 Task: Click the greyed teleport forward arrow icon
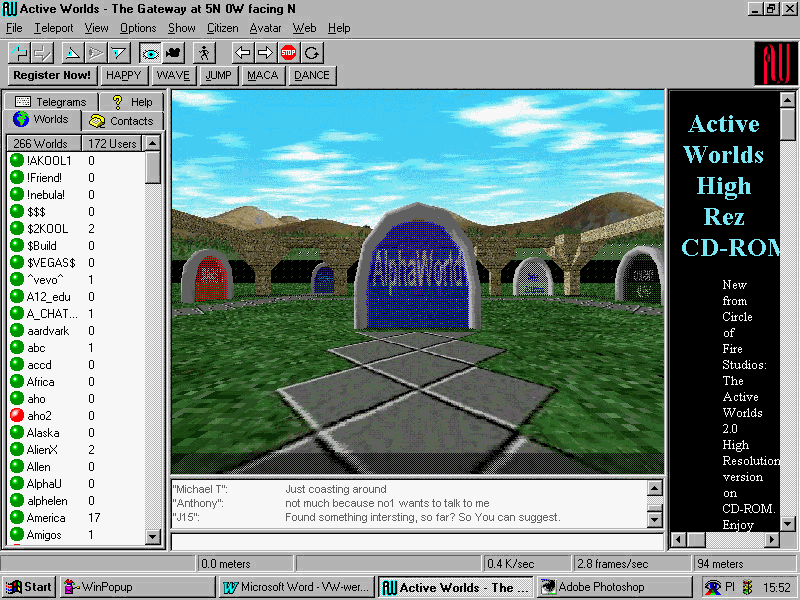(x=42, y=53)
